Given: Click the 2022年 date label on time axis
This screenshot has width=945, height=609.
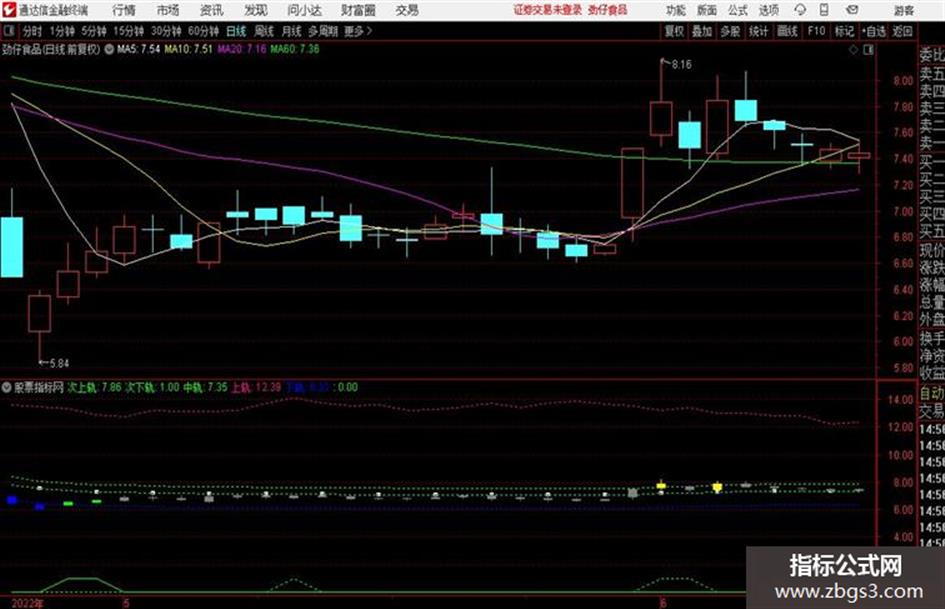Looking at the screenshot, I should pyautogui.click(x=28, y=602).
